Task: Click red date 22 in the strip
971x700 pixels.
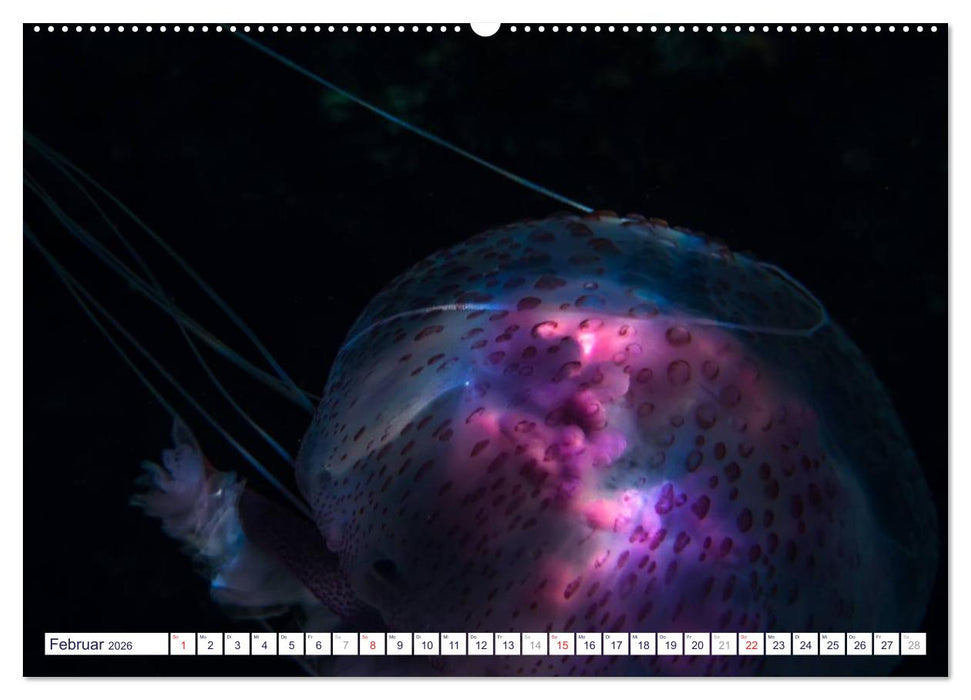Action: 751,645
